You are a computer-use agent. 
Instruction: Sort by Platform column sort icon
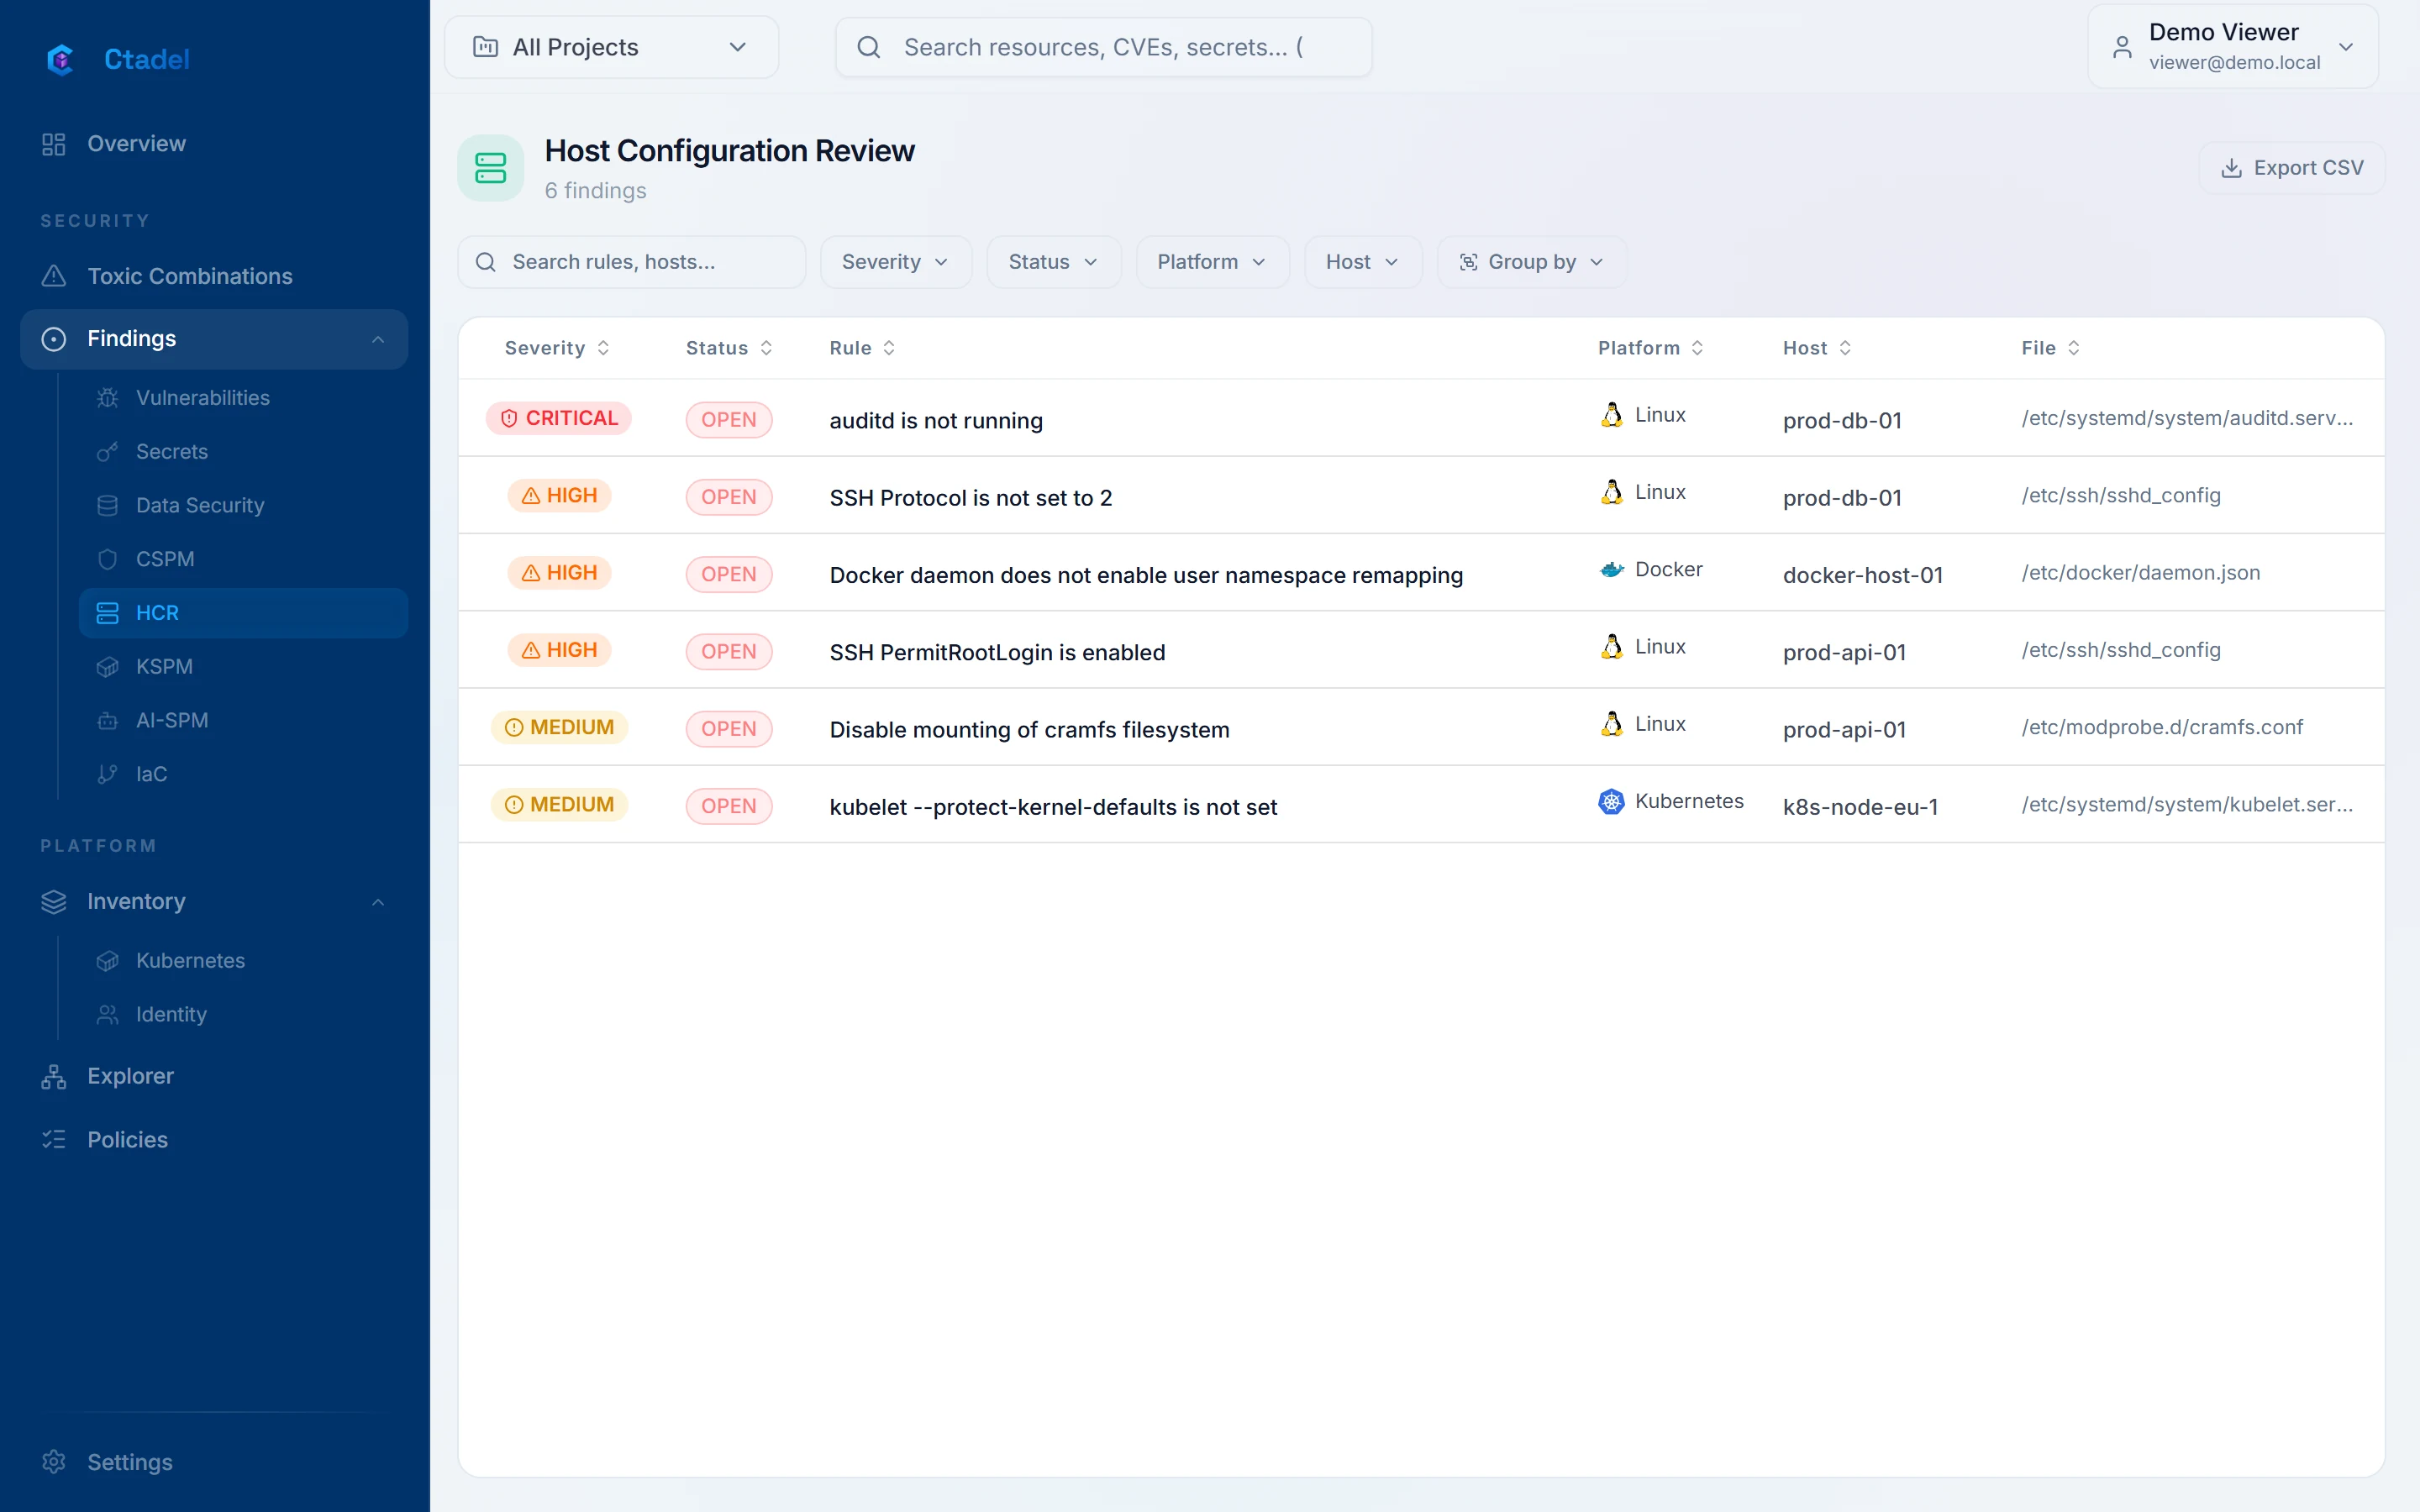(x=1697, y=348)
